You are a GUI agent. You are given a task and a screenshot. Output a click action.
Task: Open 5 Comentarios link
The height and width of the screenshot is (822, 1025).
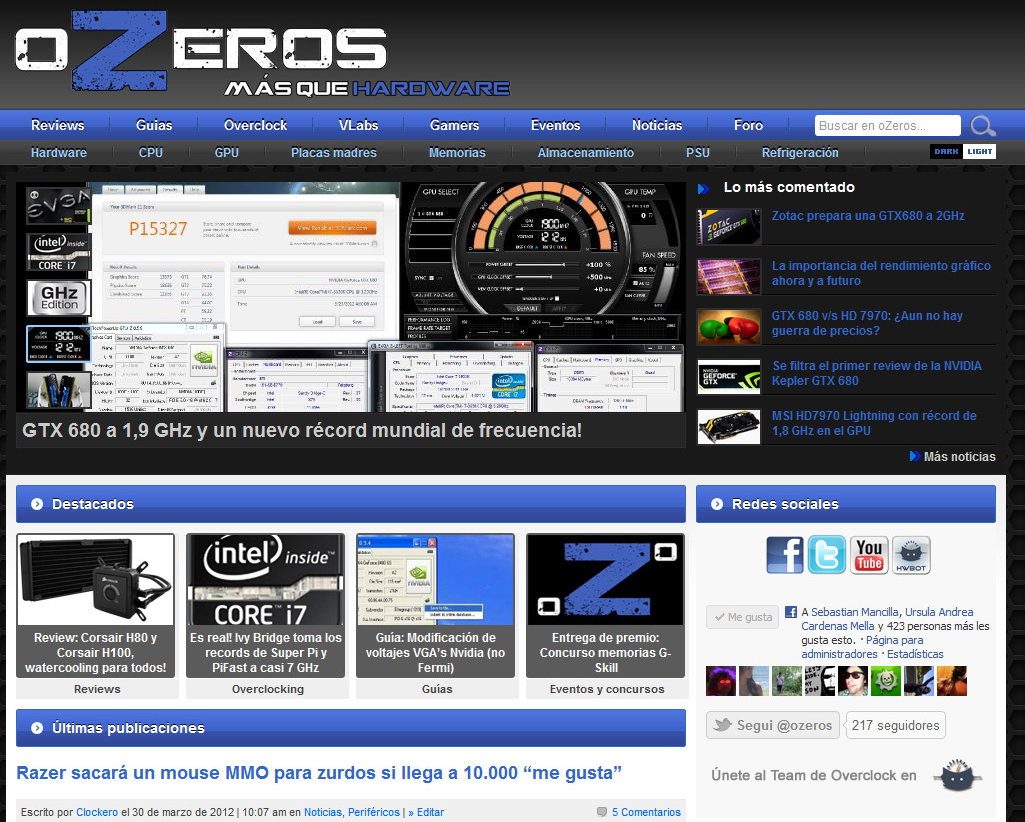pyautogui.click(x=647, y=812)
